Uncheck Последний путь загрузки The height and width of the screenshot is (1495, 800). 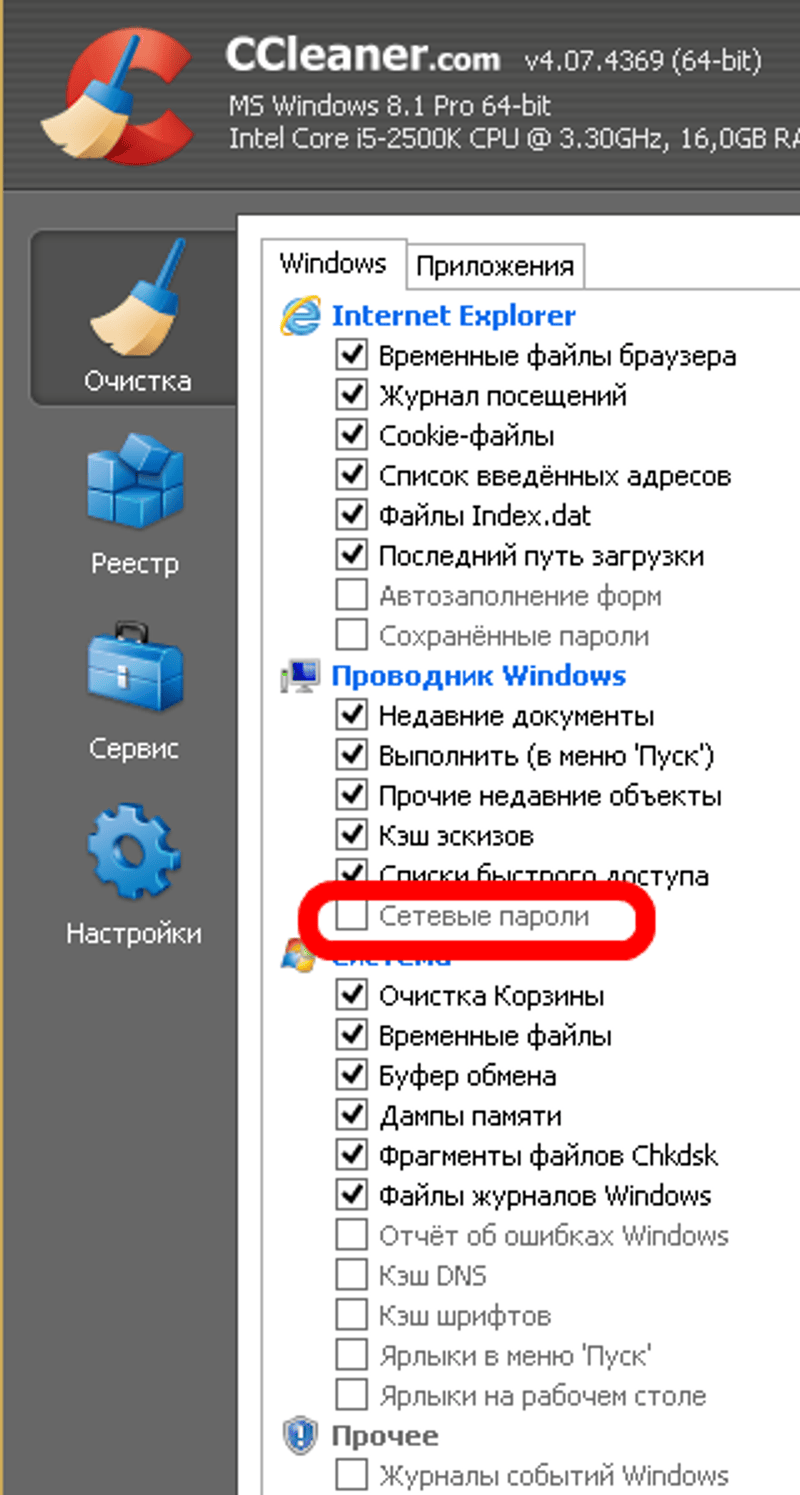[352, 556]
